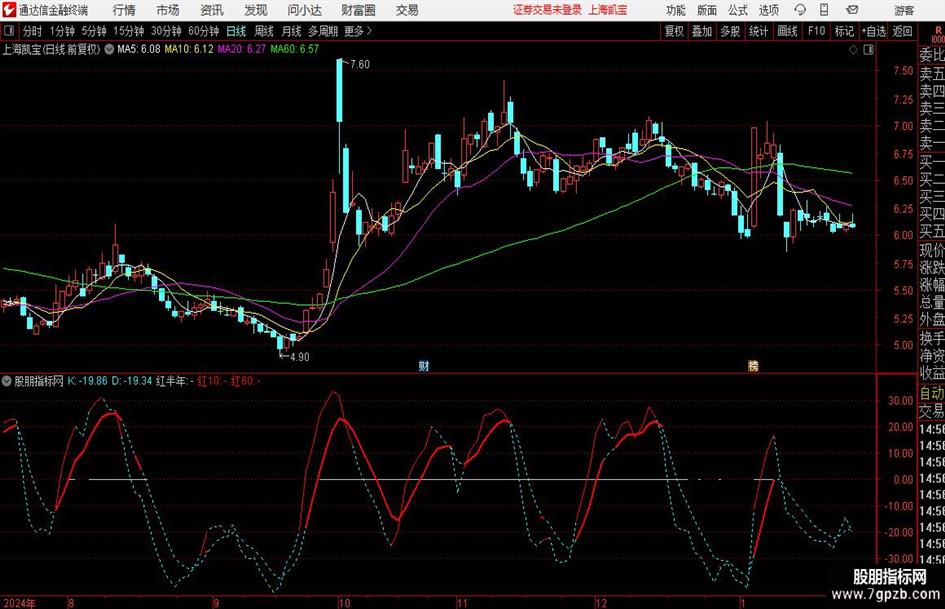The height and width of the screenshot is (609, 945).
Task: Click the blue 财 marker on the chart
Action: click(x=424, y=365)
